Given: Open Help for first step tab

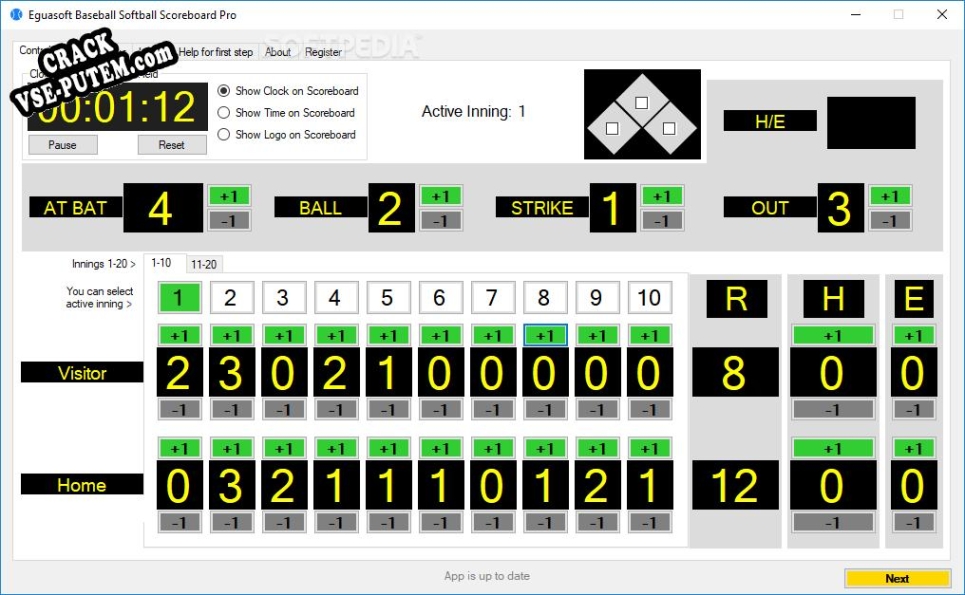Looking at the screenshot, I should (x=215, y=52).
